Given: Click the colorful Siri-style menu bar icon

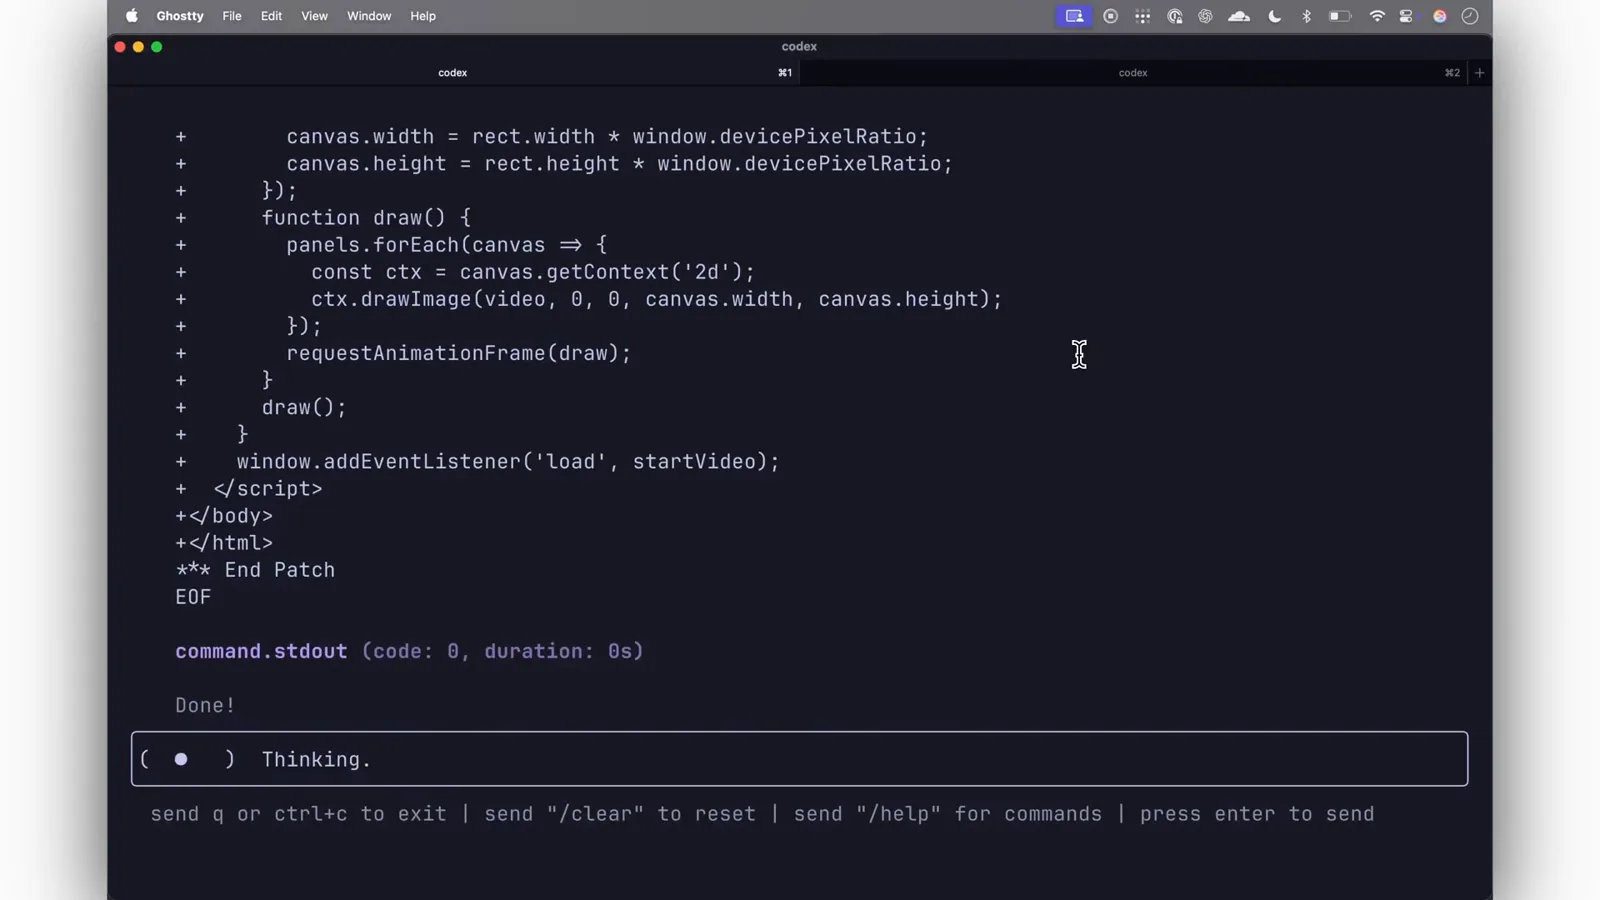Looking at the screenshot, I should (1440, 16).
